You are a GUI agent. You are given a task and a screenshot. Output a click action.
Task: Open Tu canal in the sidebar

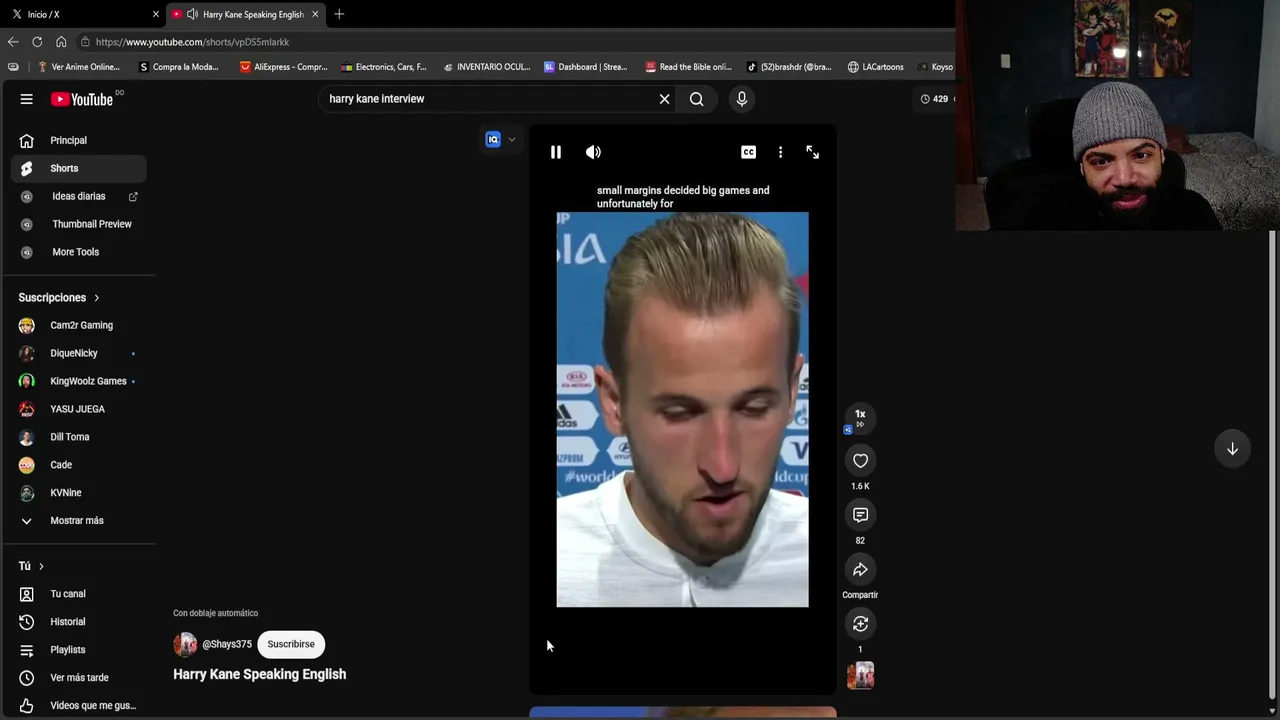coord(78,594)
